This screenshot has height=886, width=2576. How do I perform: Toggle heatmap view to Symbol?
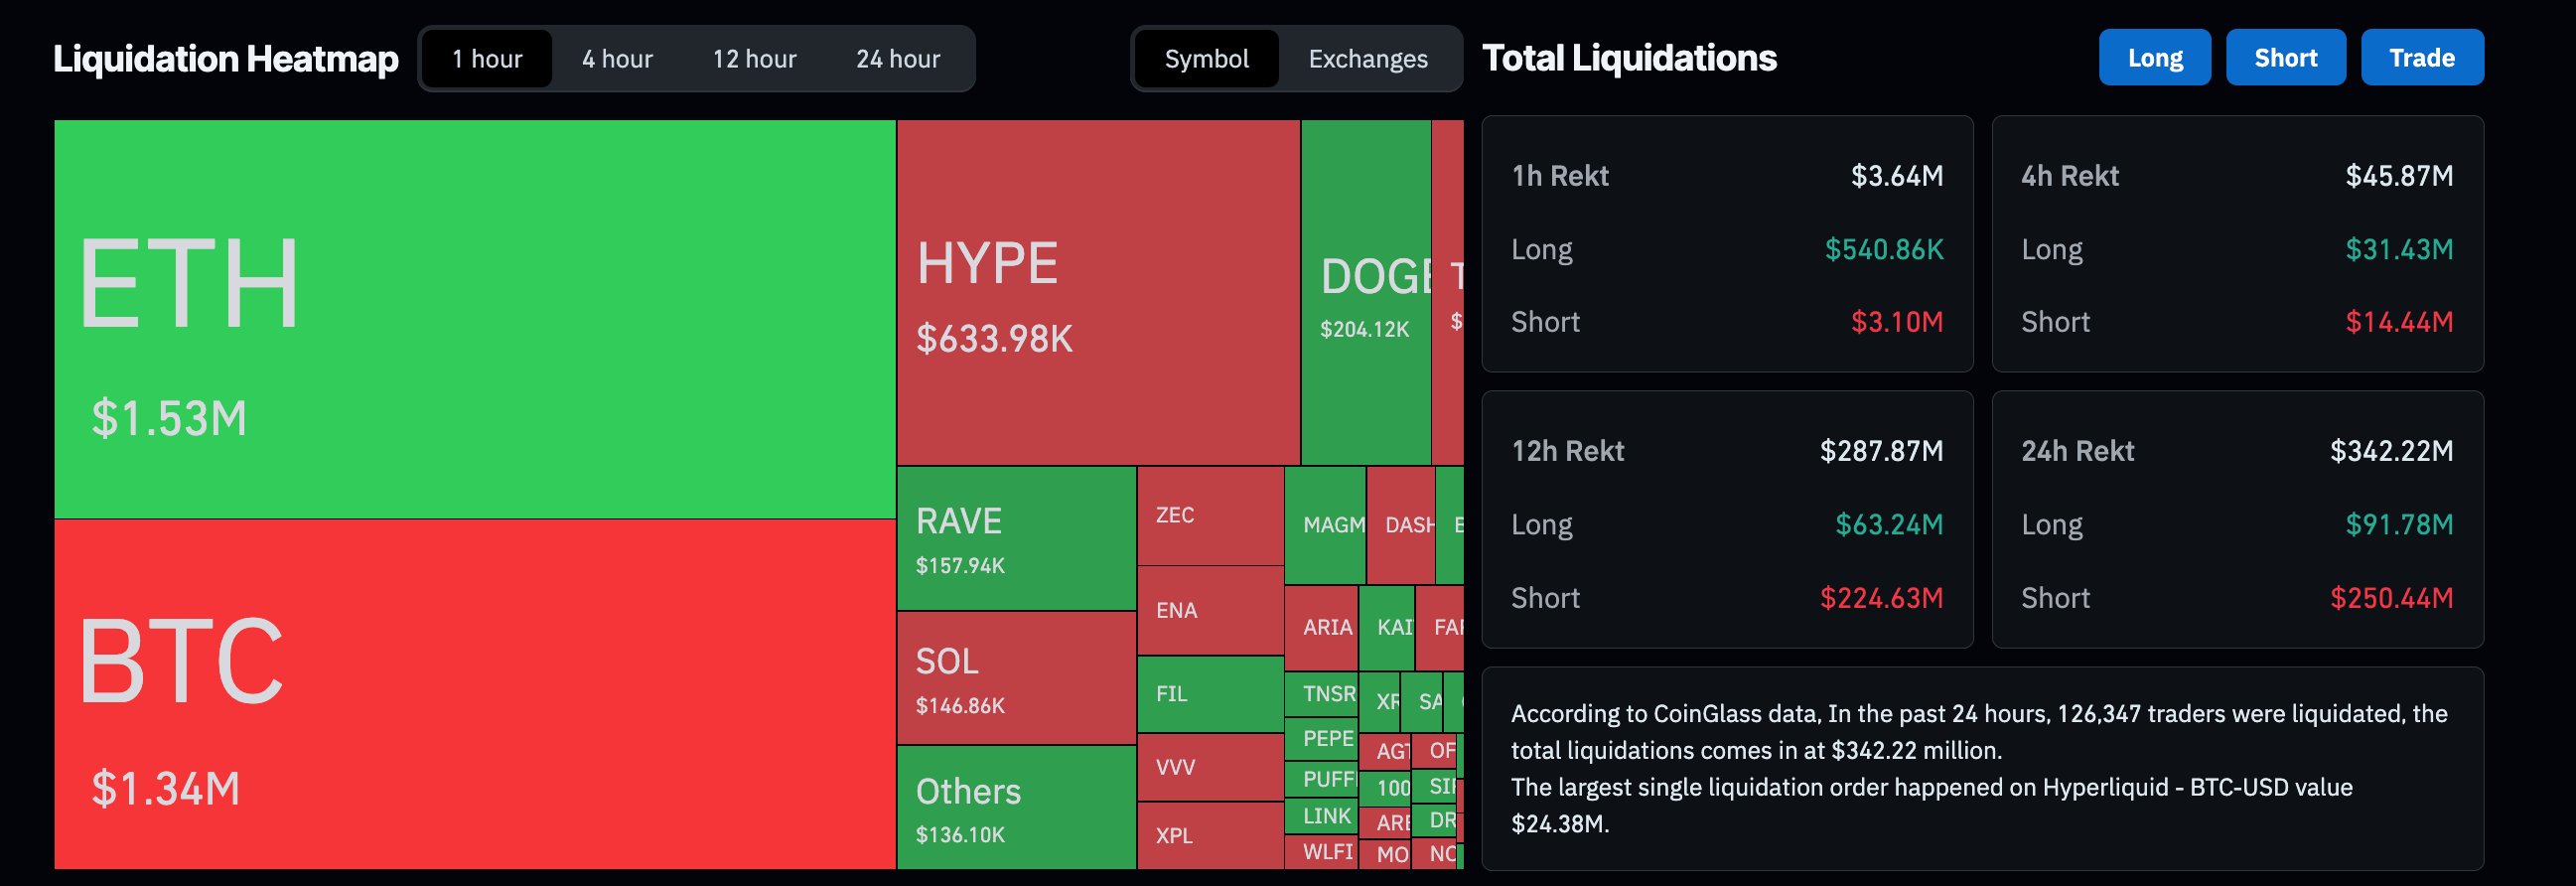click(1205, 59)
